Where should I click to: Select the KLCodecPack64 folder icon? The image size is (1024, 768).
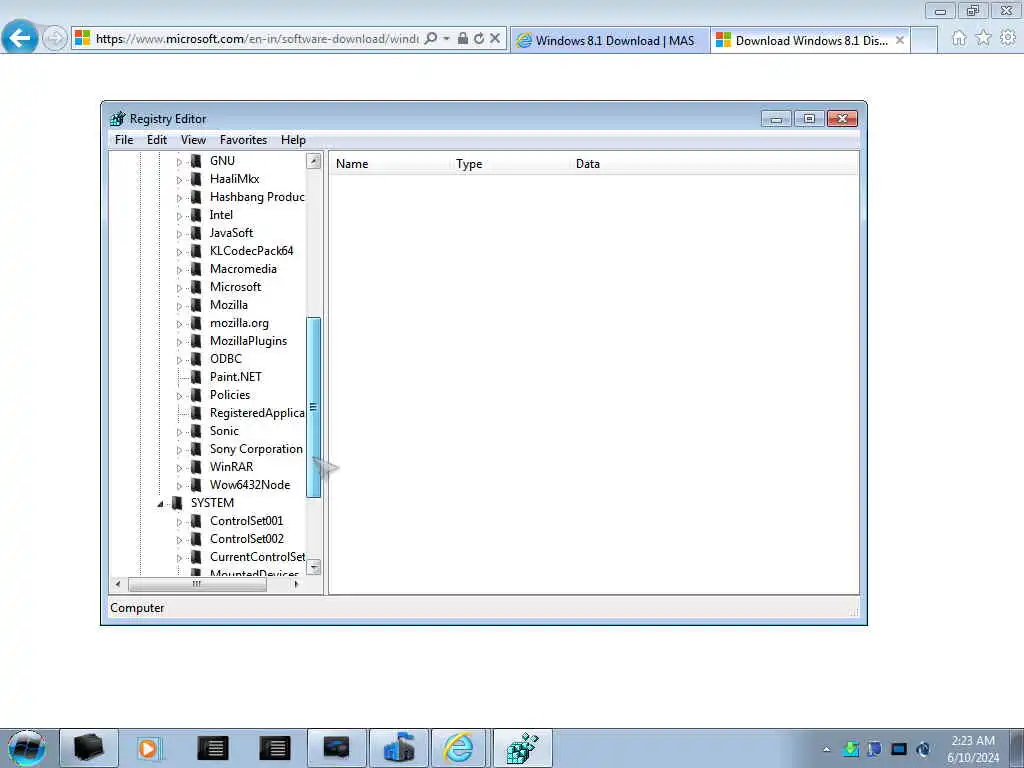(196, 251)
